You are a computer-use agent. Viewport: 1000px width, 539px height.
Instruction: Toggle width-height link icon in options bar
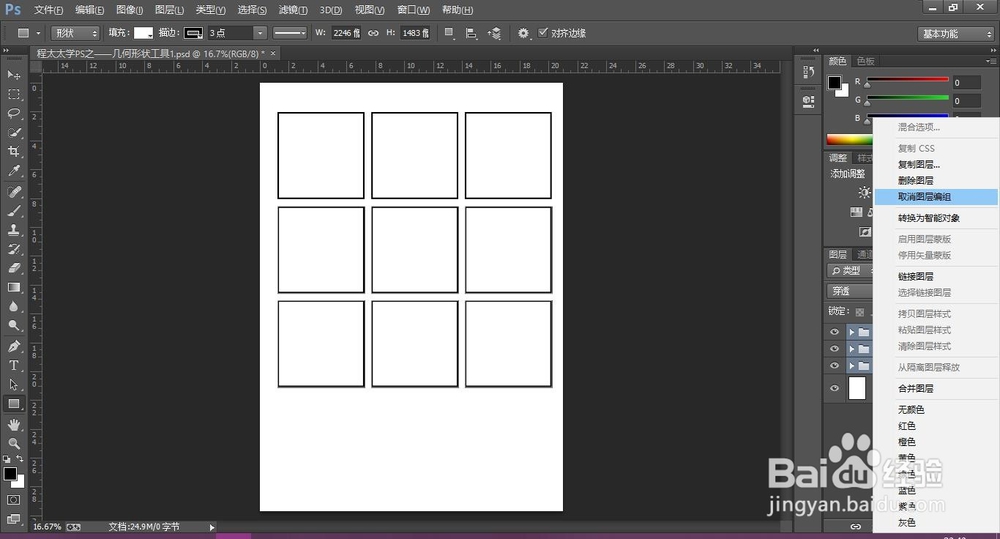(373, 33)
